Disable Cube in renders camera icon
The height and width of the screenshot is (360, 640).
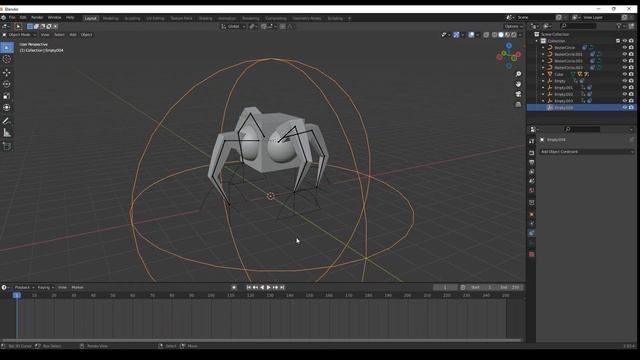631,74
